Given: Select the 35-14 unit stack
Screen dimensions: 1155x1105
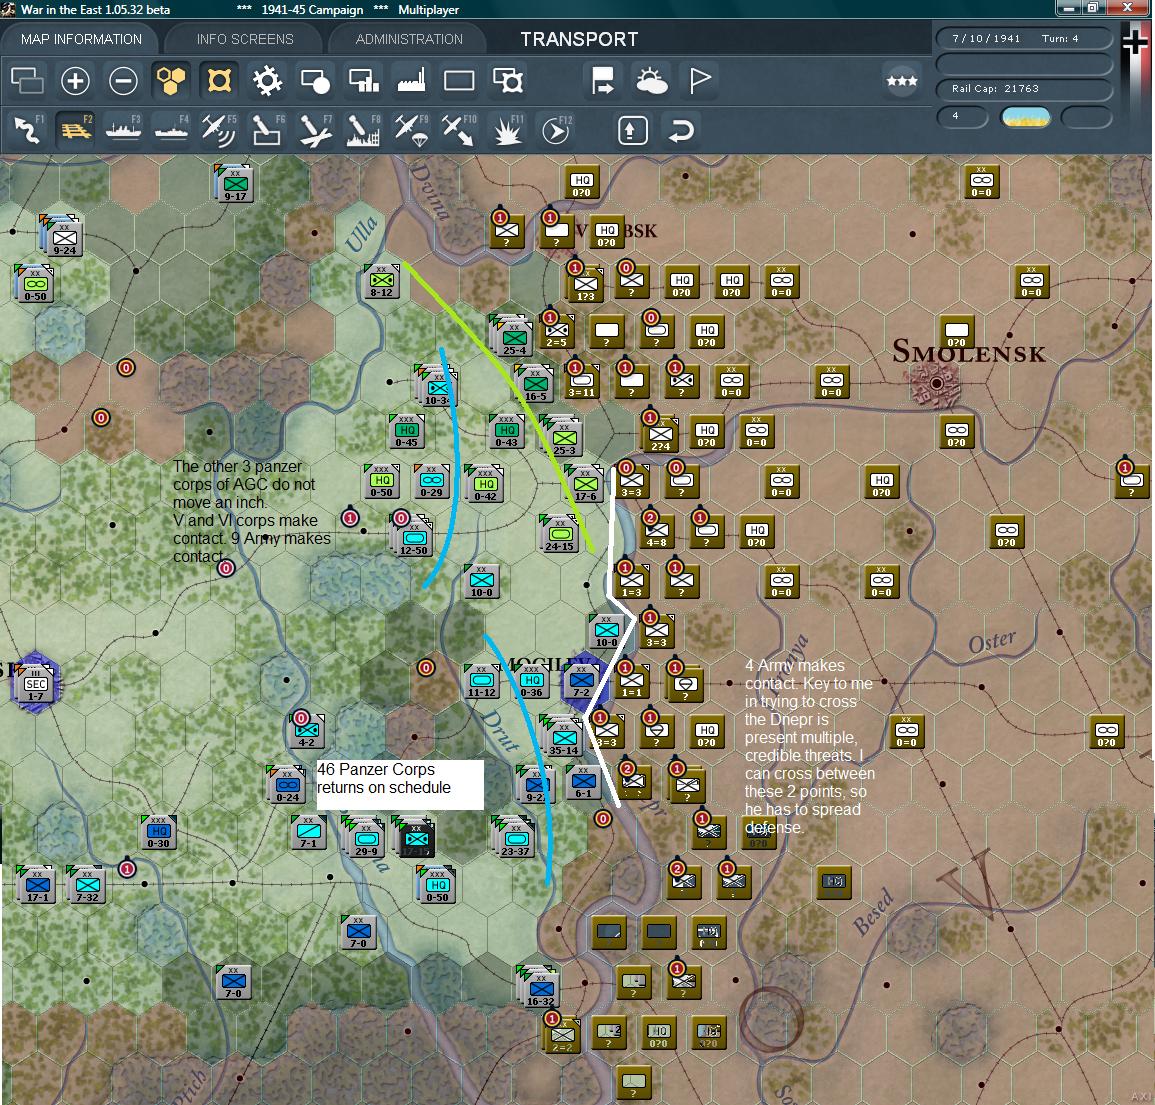Looking at the screenshot, I should (562, 736).
